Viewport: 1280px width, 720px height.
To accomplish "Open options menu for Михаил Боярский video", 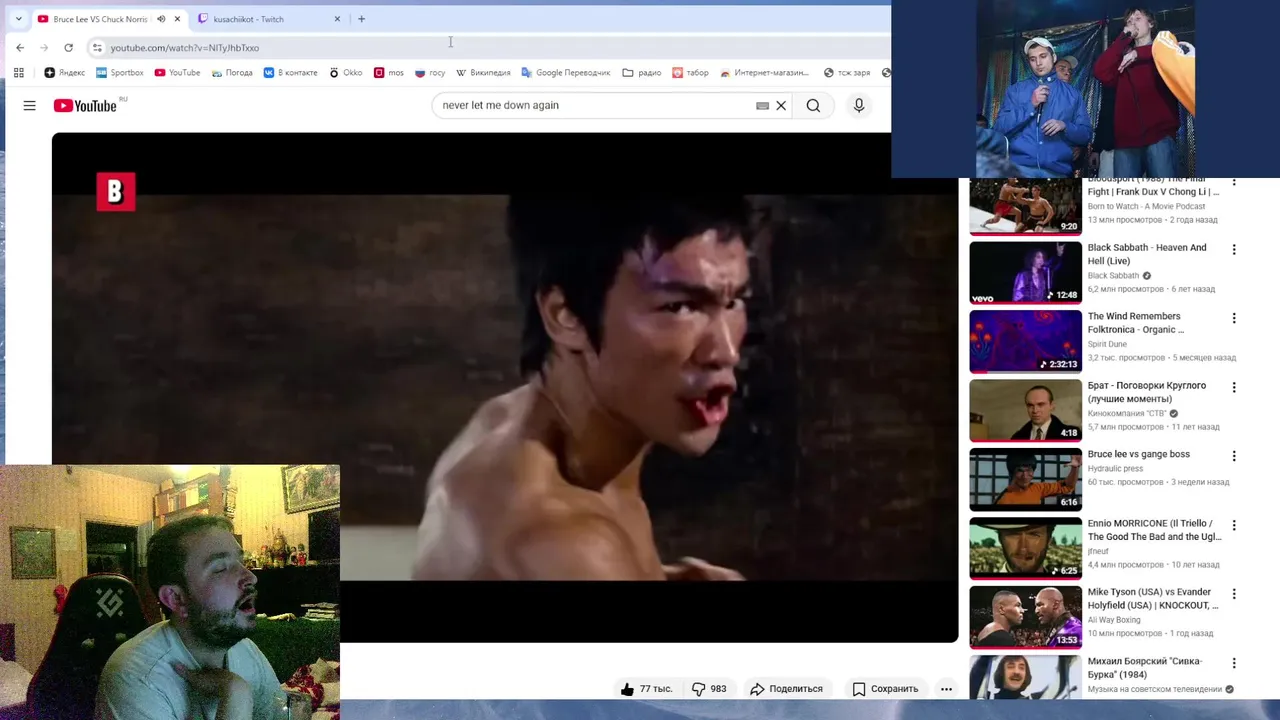I will coord(1234,664).
